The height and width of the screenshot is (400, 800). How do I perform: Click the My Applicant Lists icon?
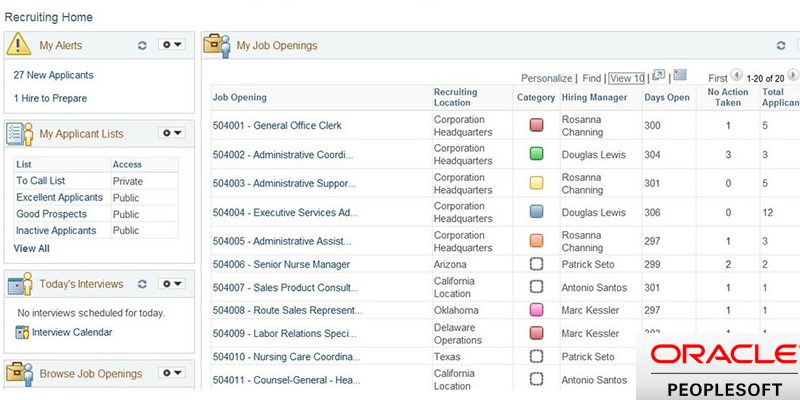pos(19,134)
